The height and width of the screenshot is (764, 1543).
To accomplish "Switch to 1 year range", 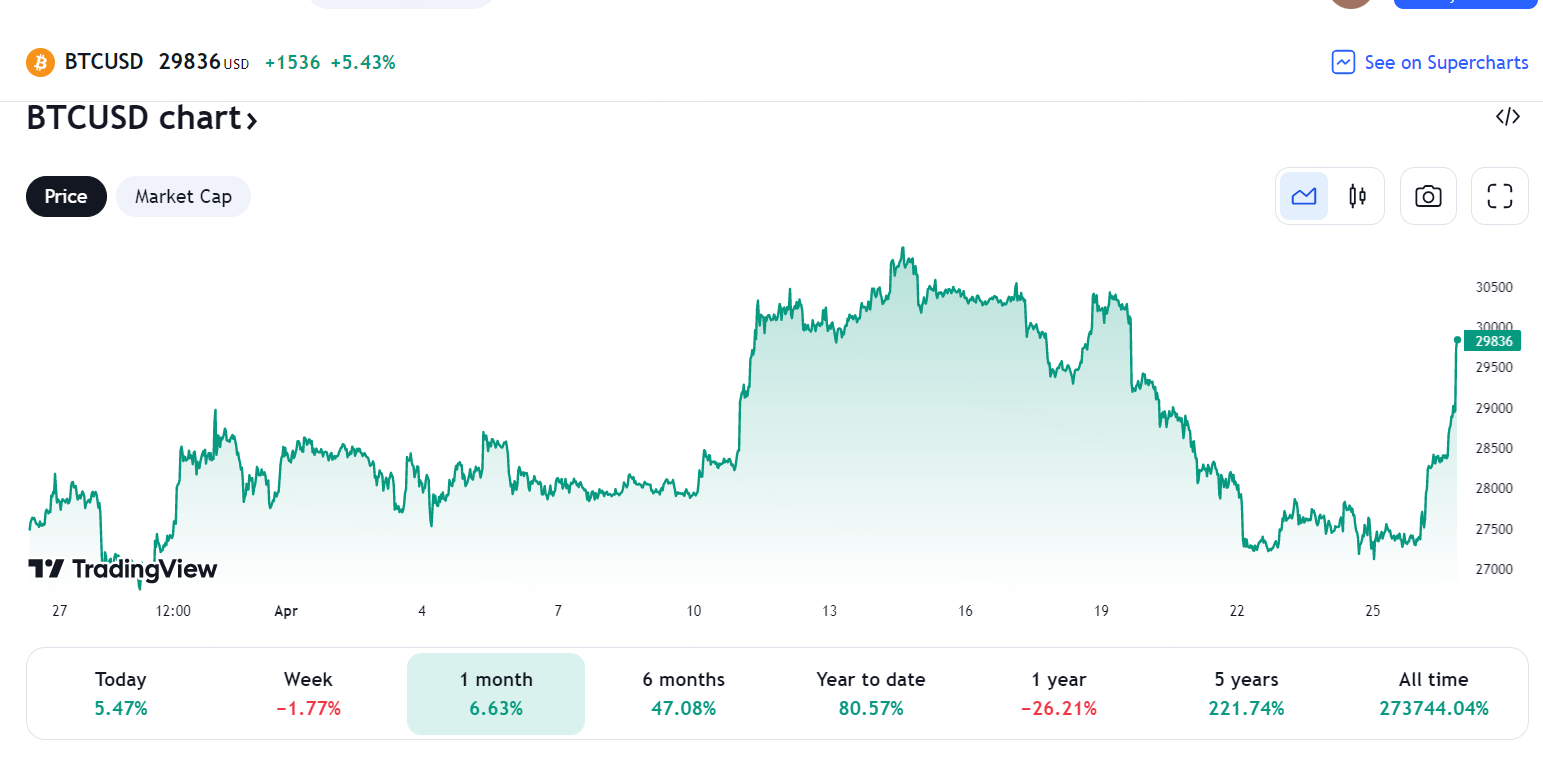I will [x=1058, y=694].
